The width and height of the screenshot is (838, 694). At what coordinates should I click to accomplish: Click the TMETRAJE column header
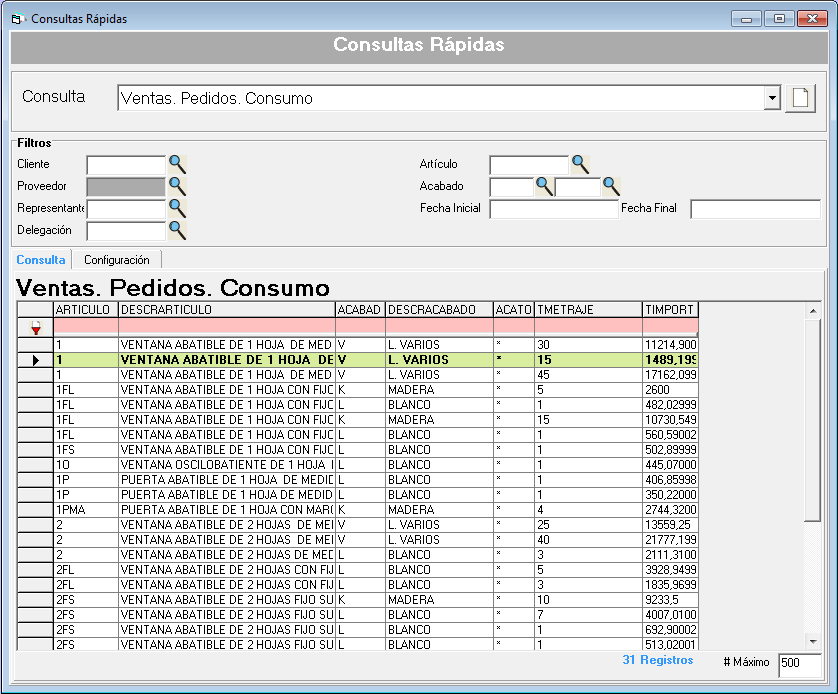point(587,310)
